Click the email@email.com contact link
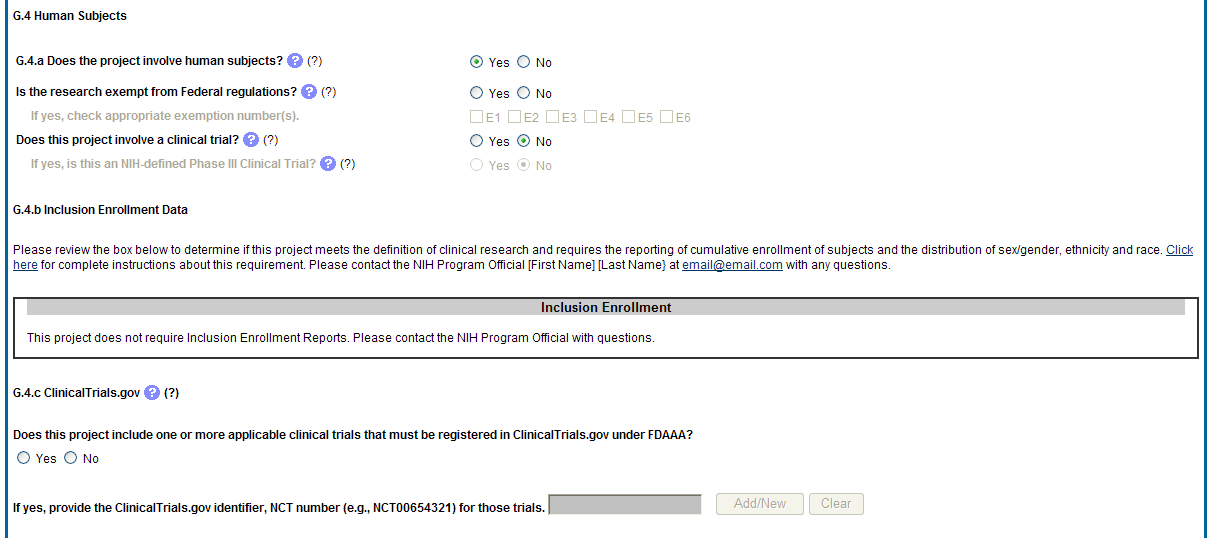Viewport: 1215px width, 538px height. click(732, 266)
